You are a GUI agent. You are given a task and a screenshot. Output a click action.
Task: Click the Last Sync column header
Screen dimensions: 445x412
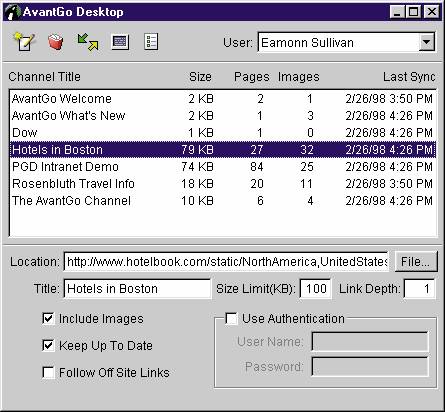(409, 77)
